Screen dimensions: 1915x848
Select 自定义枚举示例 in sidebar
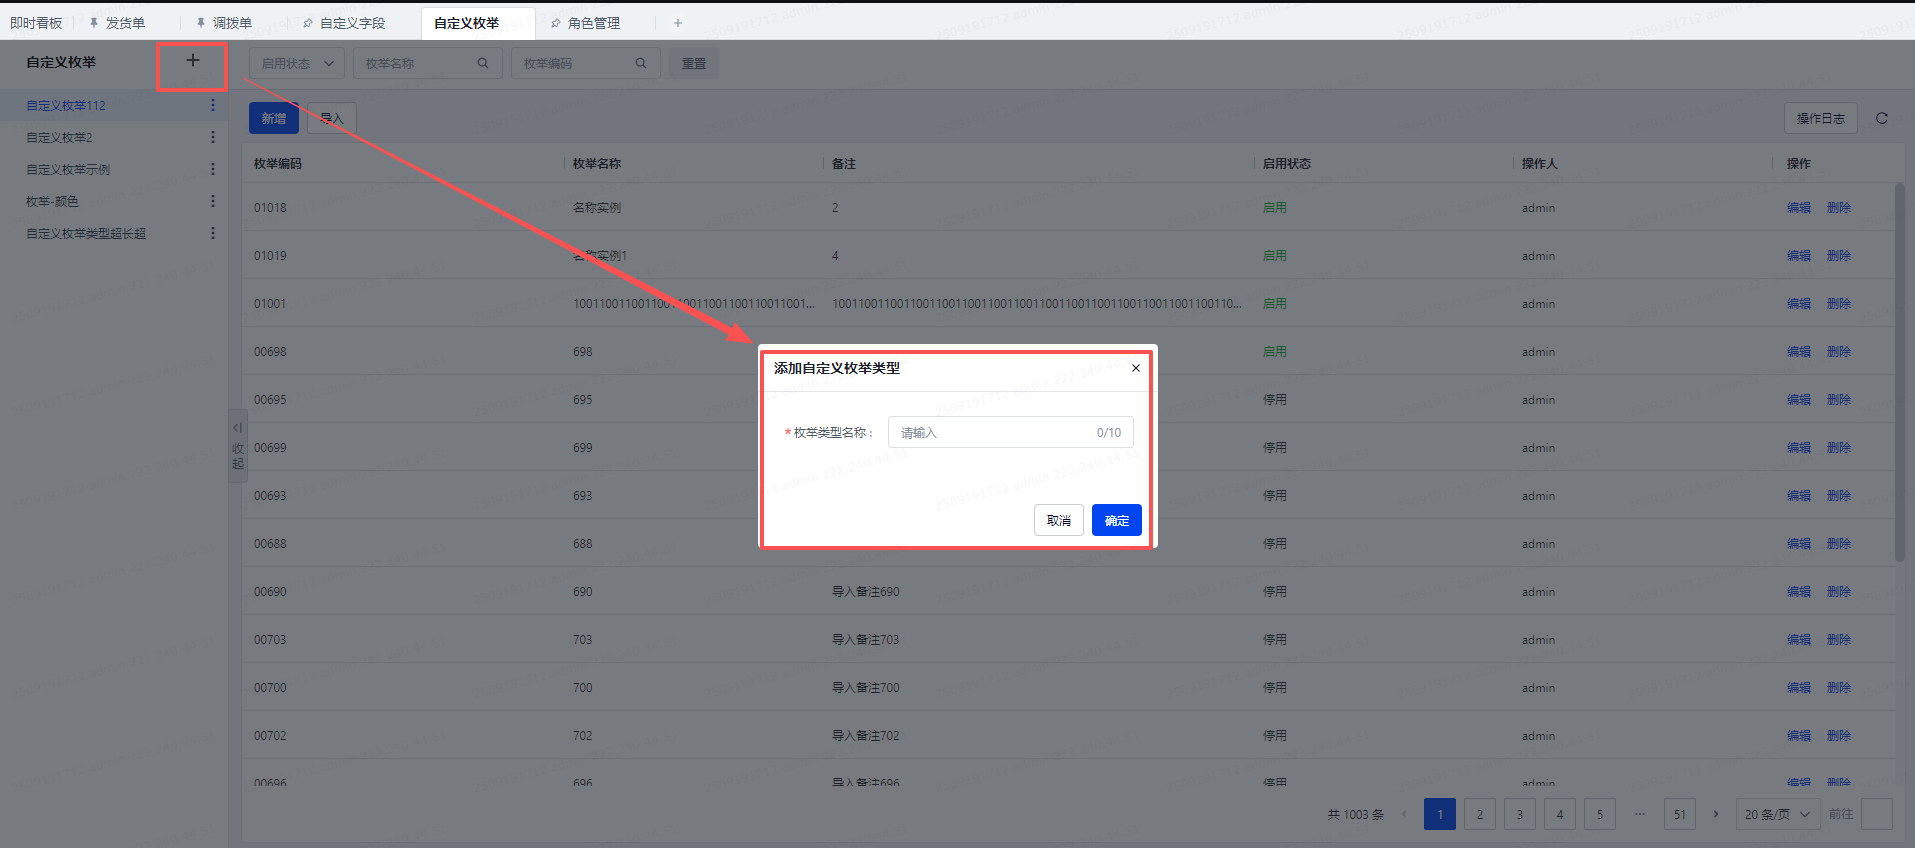(68, 169)
